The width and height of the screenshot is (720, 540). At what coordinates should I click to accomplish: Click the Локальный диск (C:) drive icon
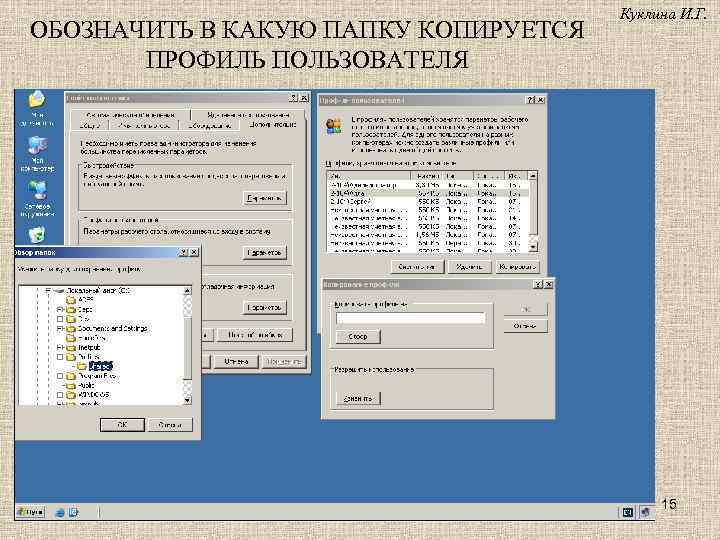pos(58,291)
